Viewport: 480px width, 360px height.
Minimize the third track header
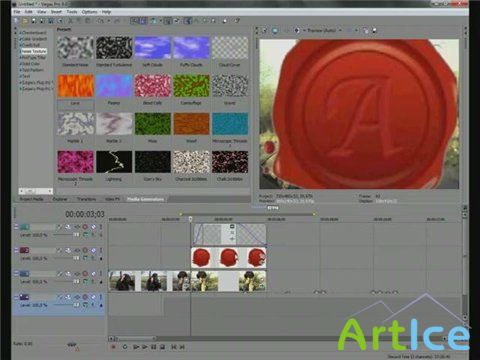[x=16, y=273]
